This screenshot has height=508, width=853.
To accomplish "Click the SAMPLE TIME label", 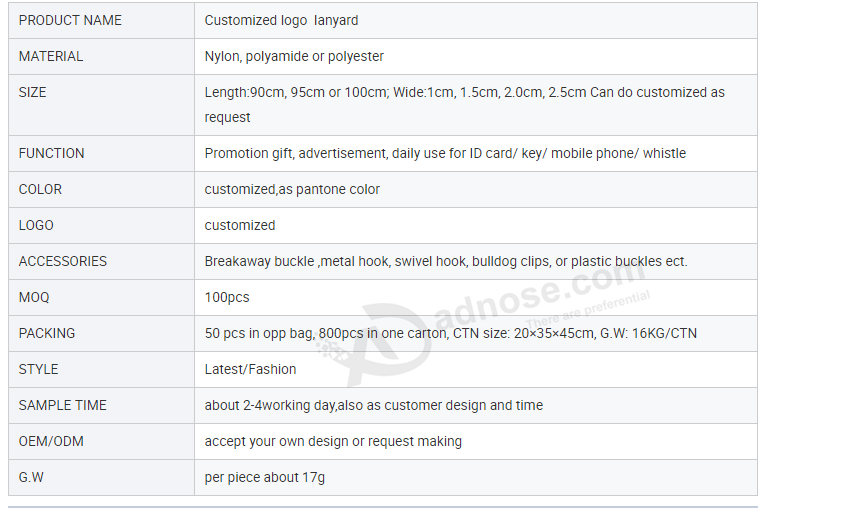I will [62, 405].
